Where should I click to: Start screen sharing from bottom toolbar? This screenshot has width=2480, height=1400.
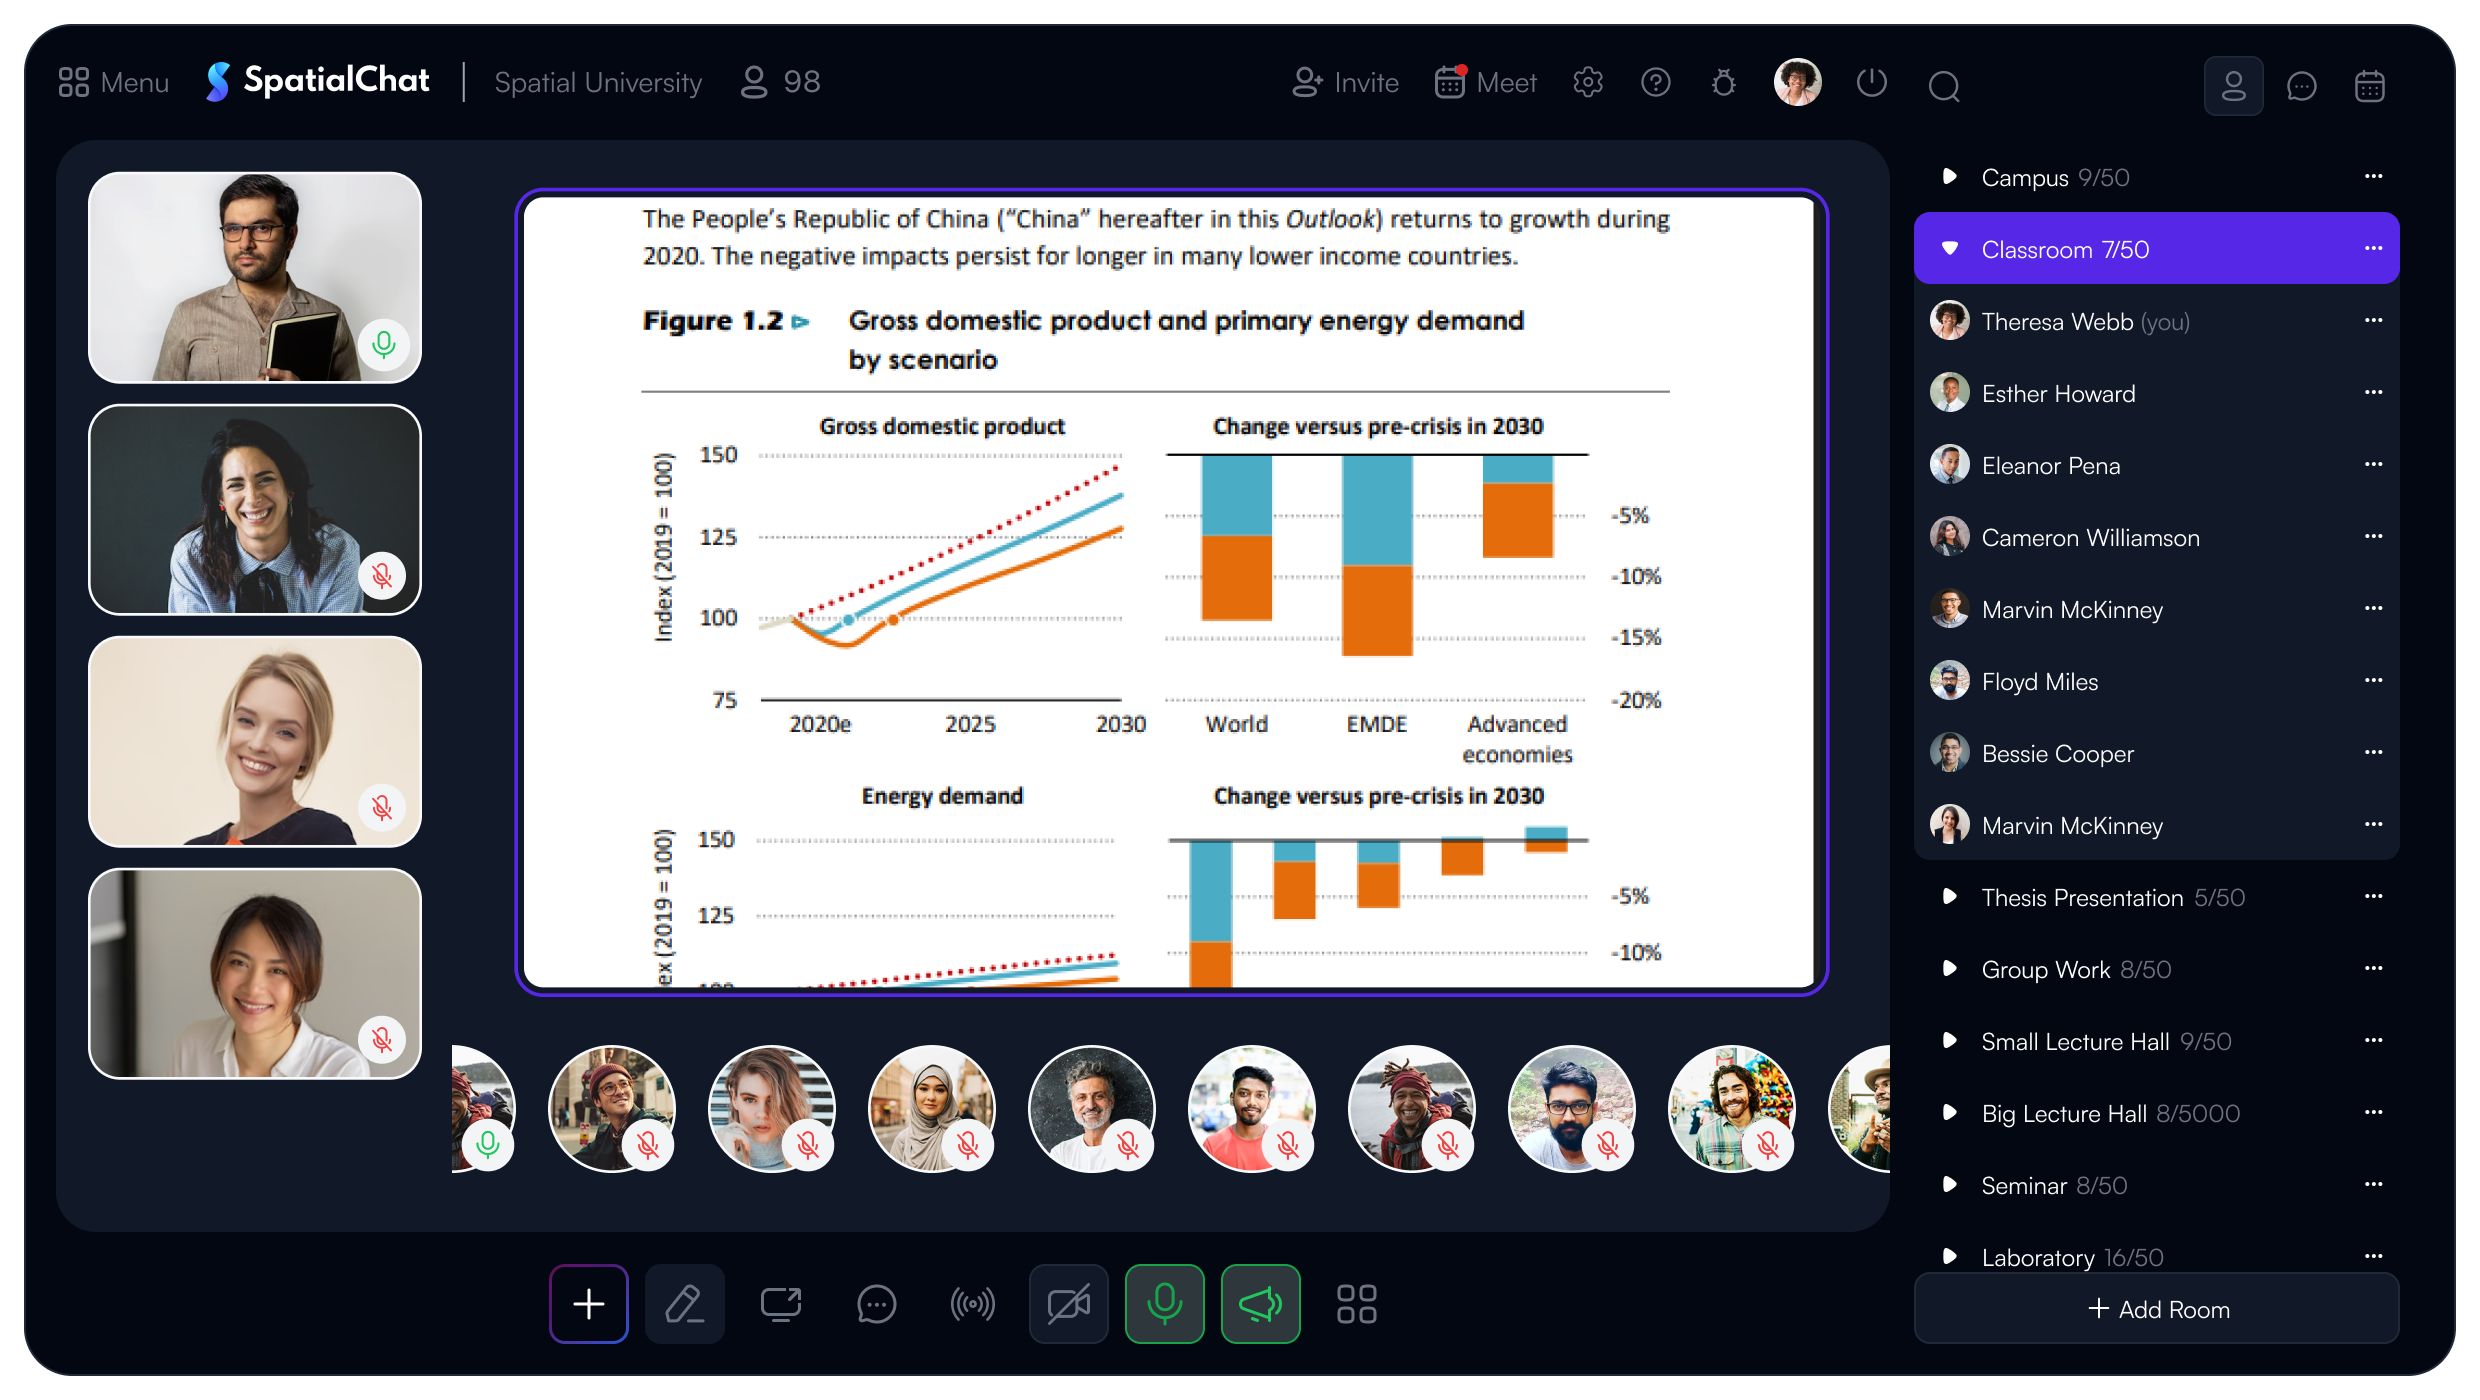pyautogui.click(x=781, y=1304)
